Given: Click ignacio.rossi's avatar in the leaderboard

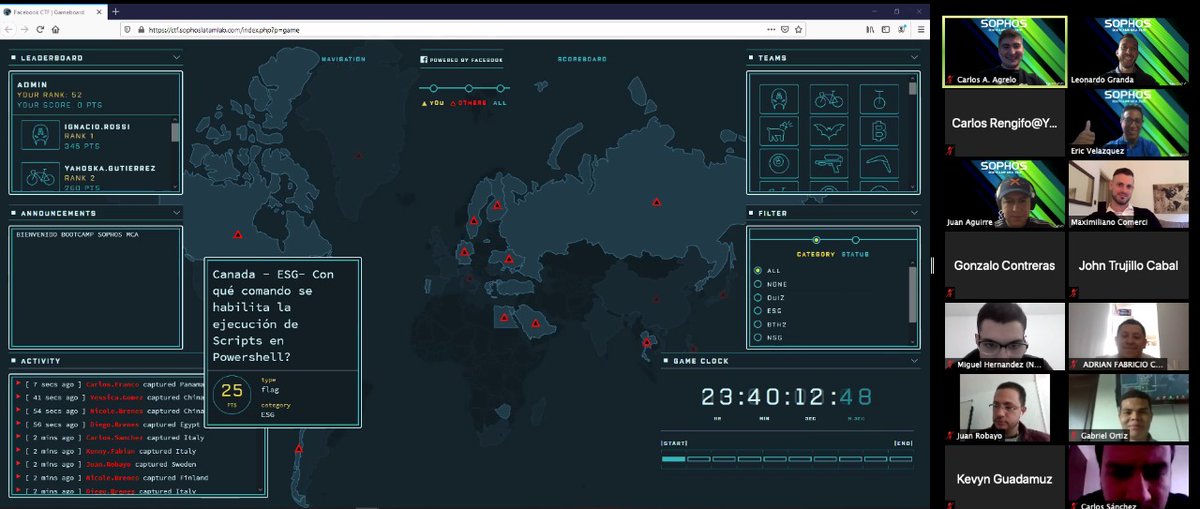Looking at the screenshot, I should pos(42,135).
